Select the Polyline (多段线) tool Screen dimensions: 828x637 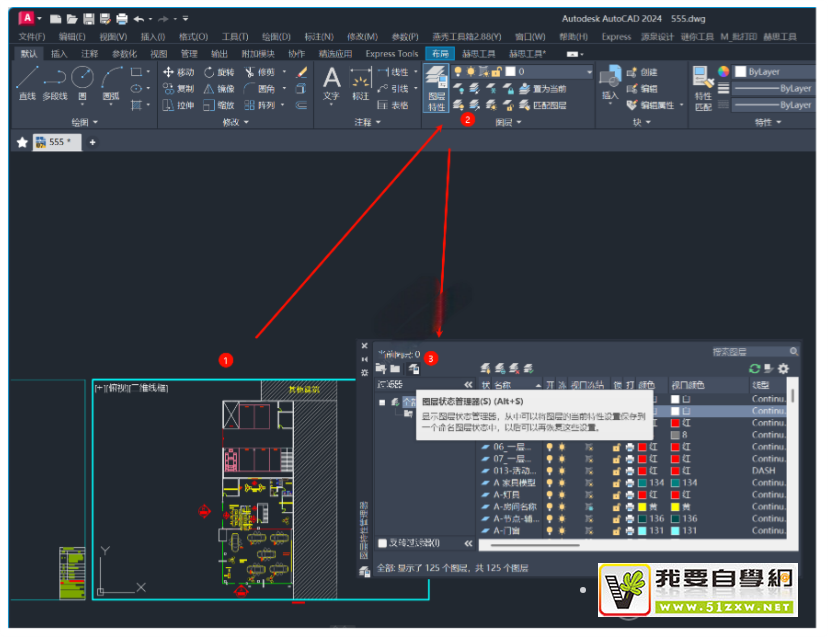pyautogui.click(x=55, y=82)
